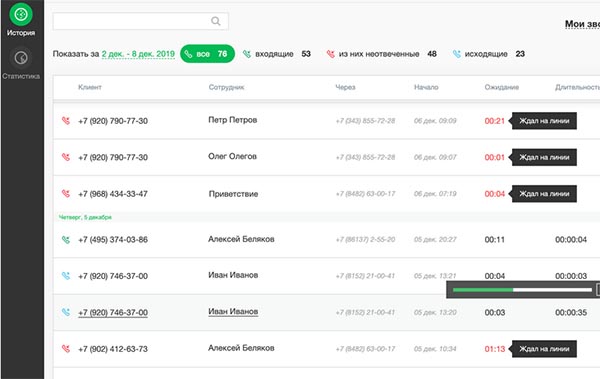Viewport: 600px width, 379px height.
Task: Sort by Сотрудник column header
Action: tap(227, 87)
